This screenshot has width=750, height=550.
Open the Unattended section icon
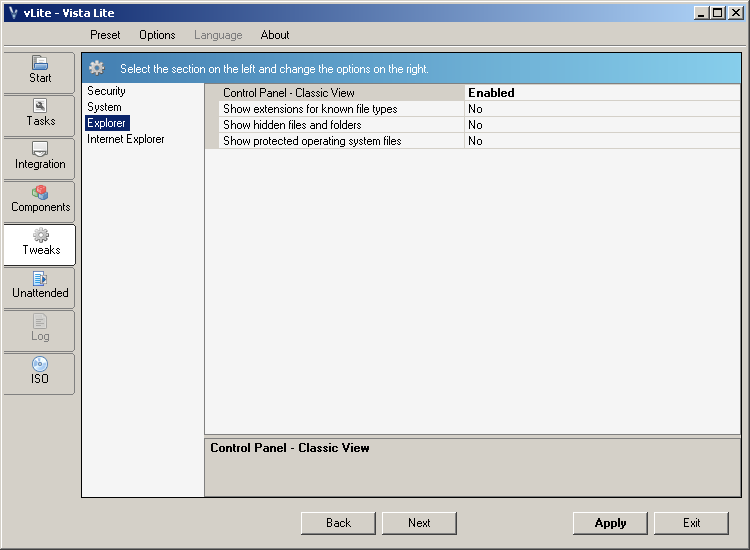click(40, 278)
